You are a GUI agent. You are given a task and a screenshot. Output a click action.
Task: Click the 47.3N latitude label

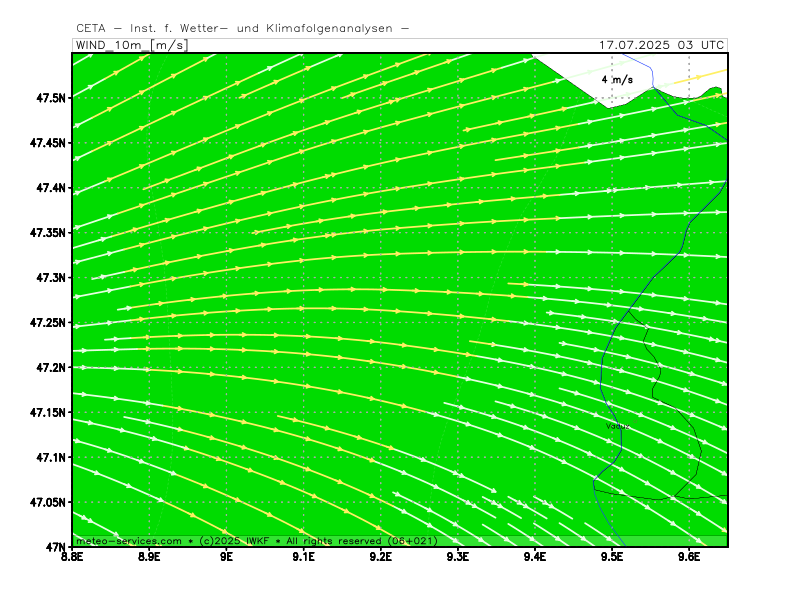click(x=51, y=278)
